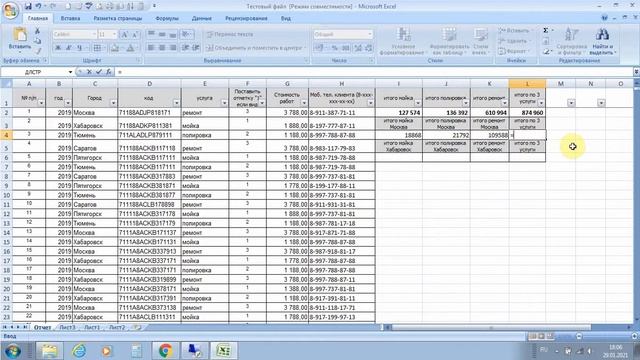Save the workbook from Quick Access toolbar

(28, 6)
